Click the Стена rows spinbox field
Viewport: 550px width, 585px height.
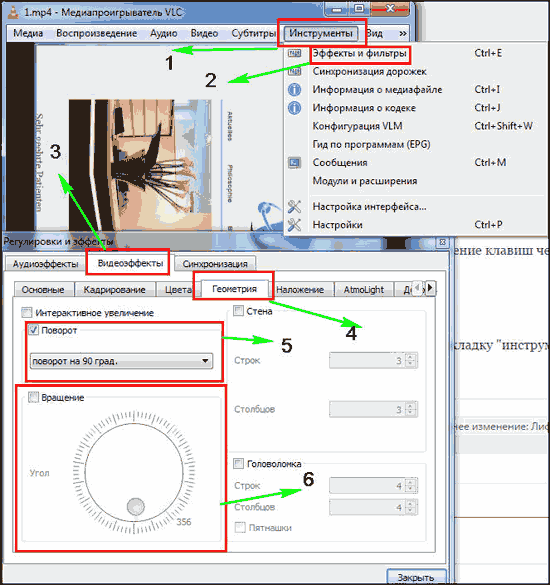coord(373,360)
